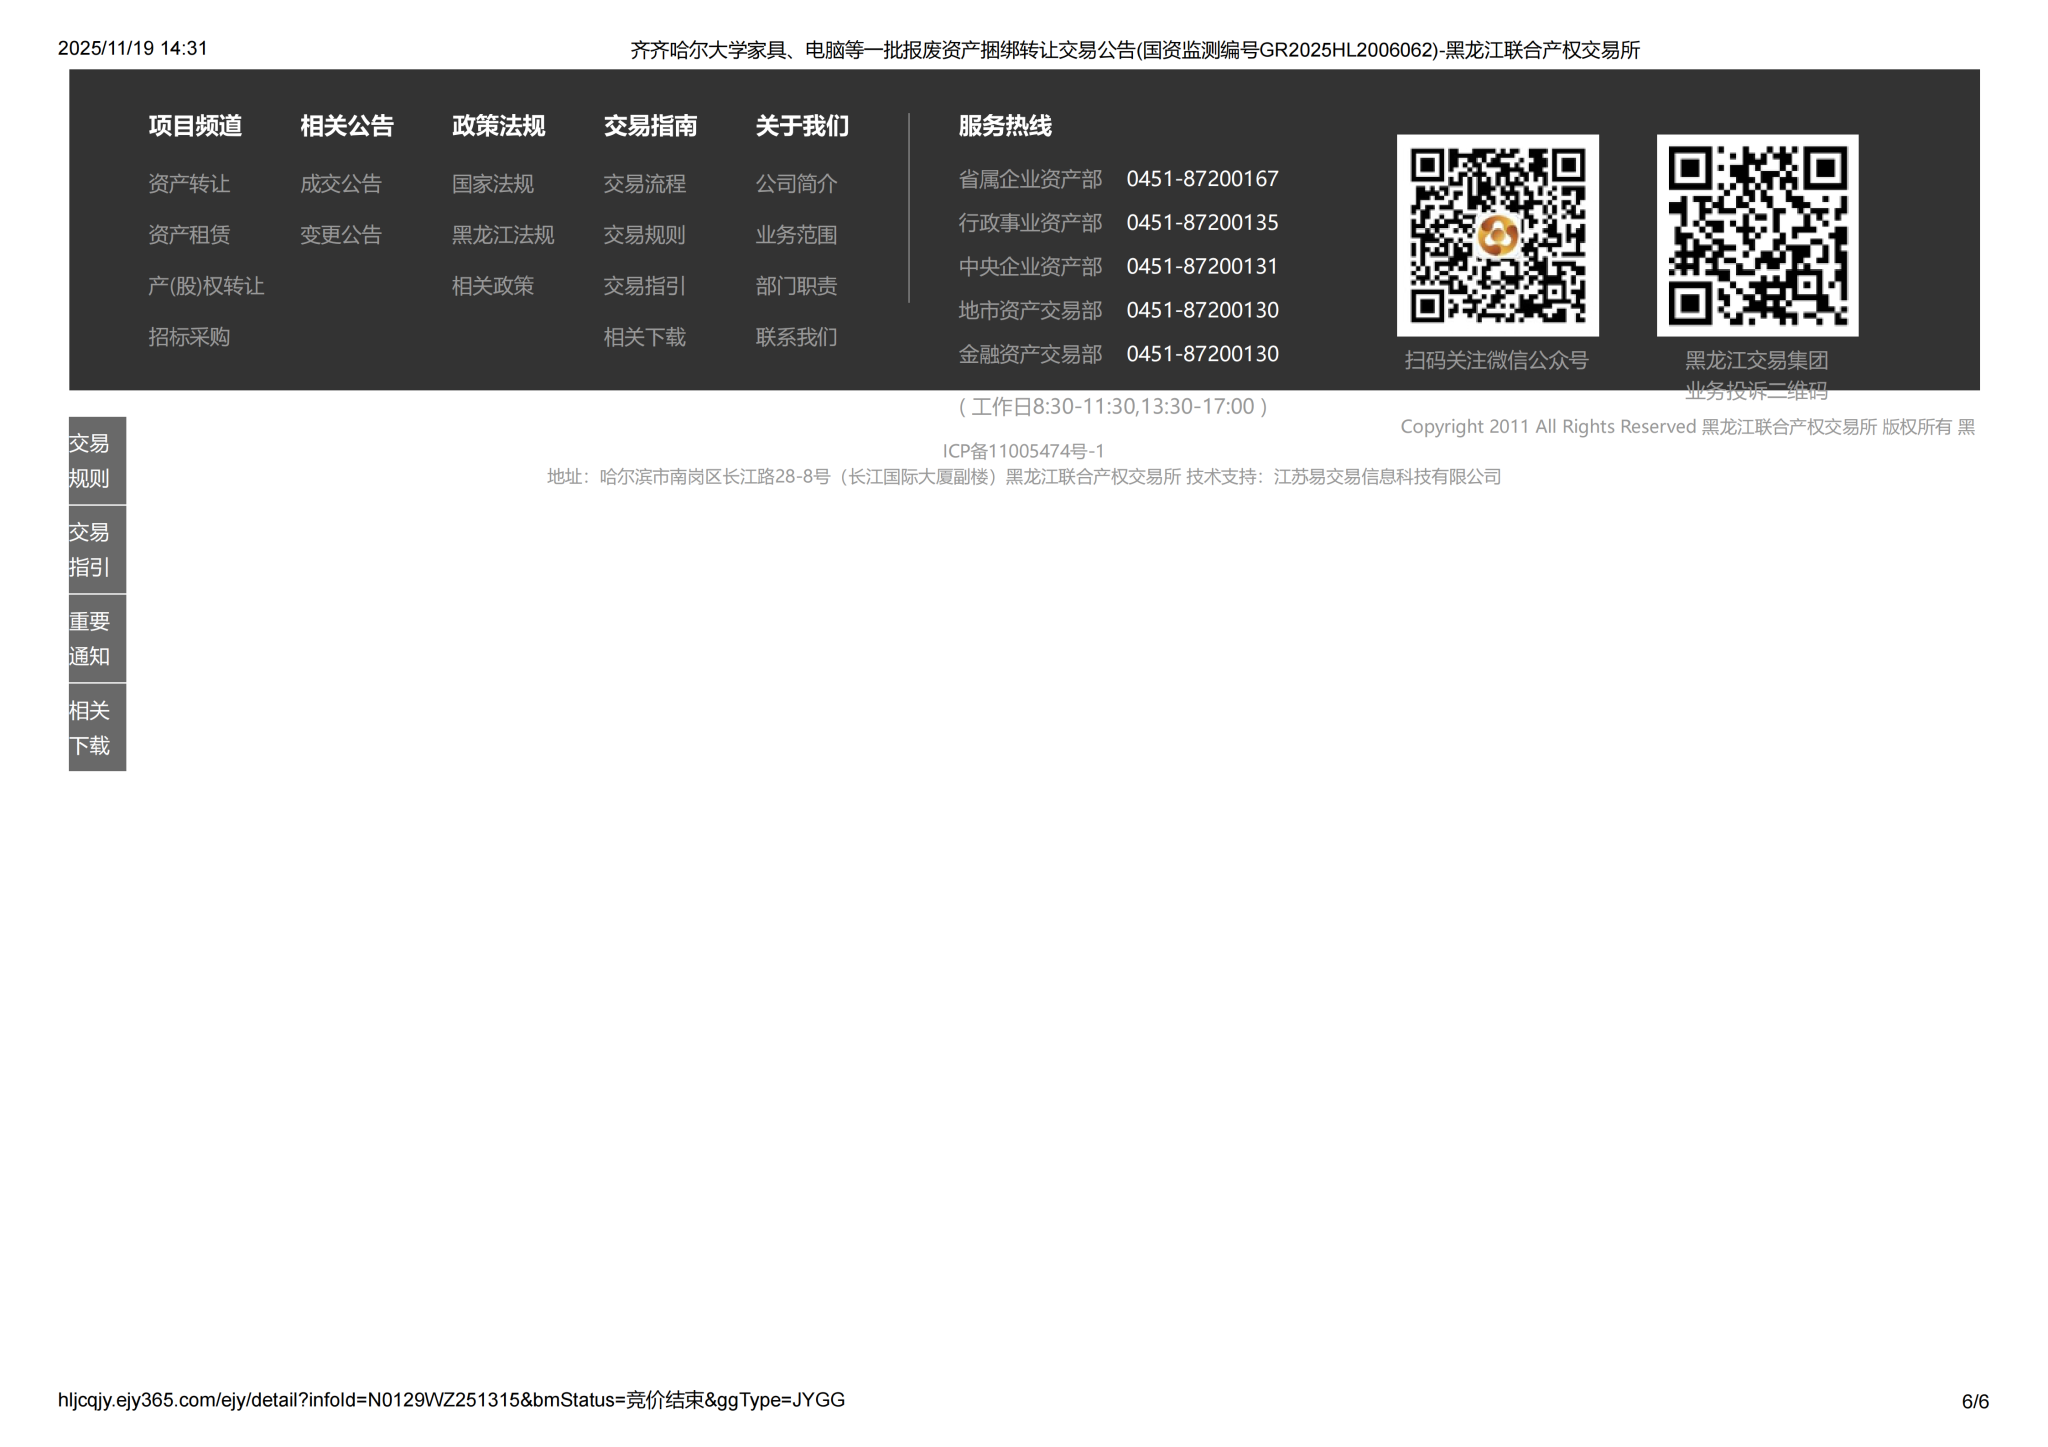Open 成交公告 link
The width and height of the screenshot is (2048, 1447).
click(341, 184)
